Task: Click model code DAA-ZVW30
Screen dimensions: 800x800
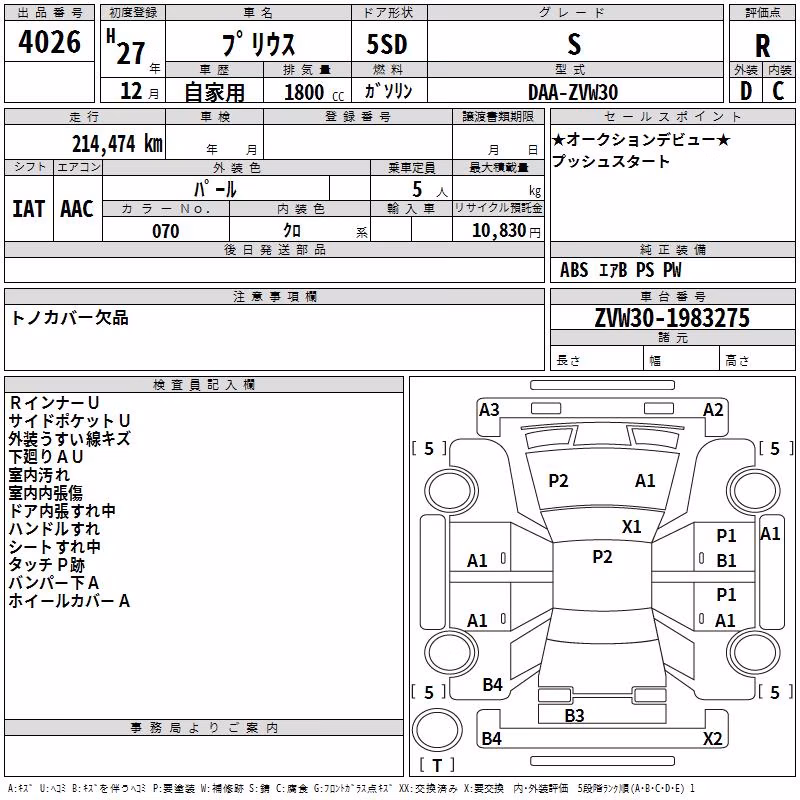Action: (x=573, y=92)
